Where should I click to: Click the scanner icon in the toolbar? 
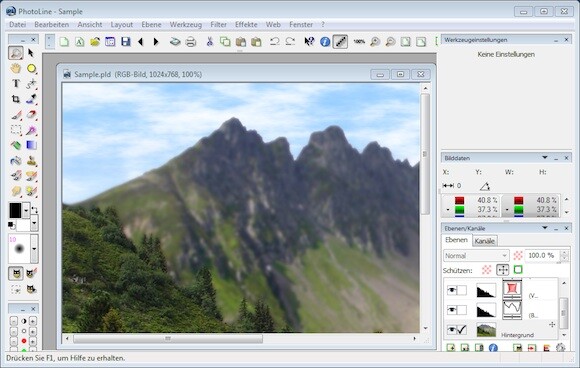175,41
